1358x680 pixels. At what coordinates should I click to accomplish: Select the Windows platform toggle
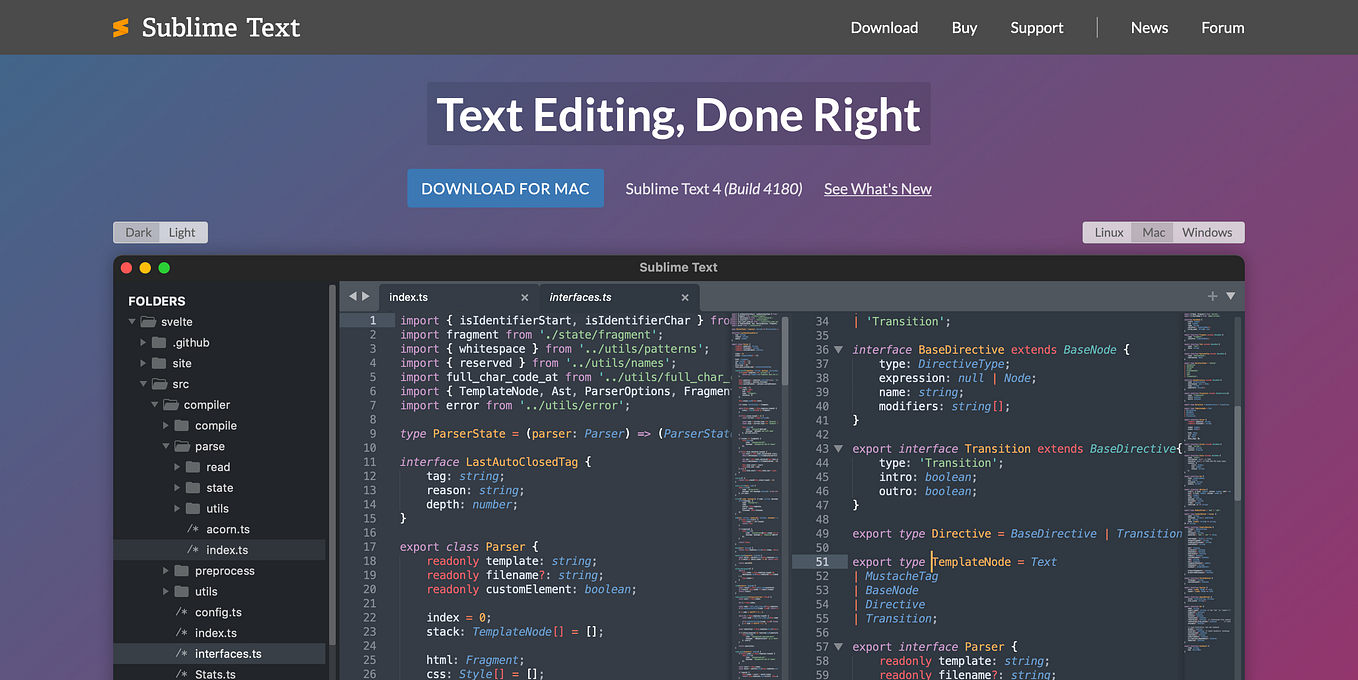[1207, 231]
